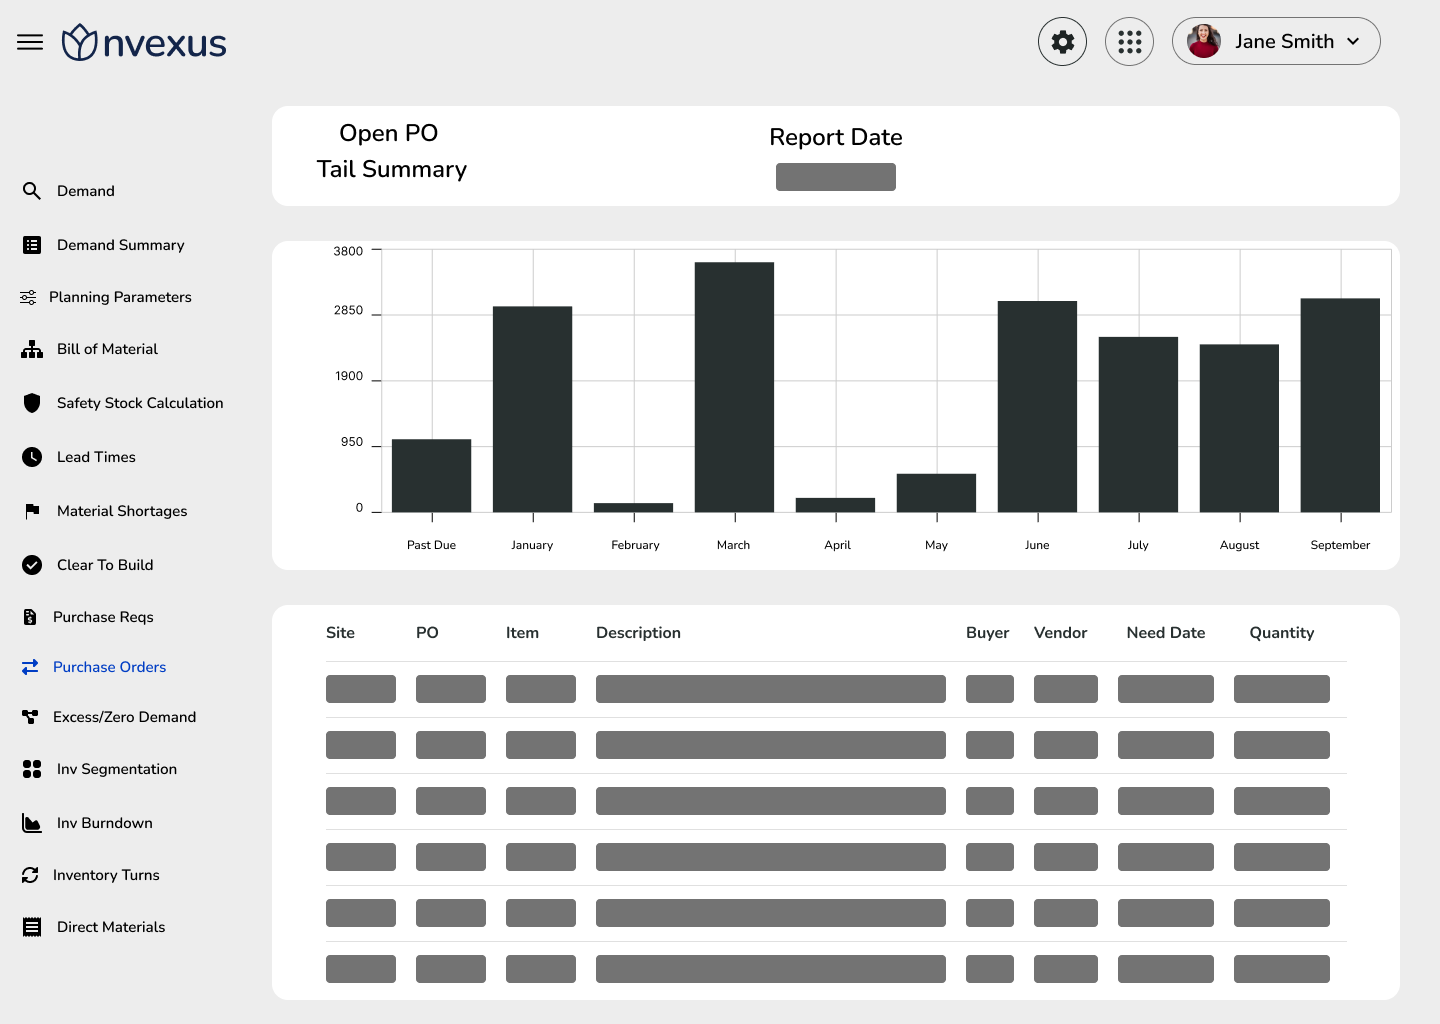Click the Direct Materials receipt icon

32,927
